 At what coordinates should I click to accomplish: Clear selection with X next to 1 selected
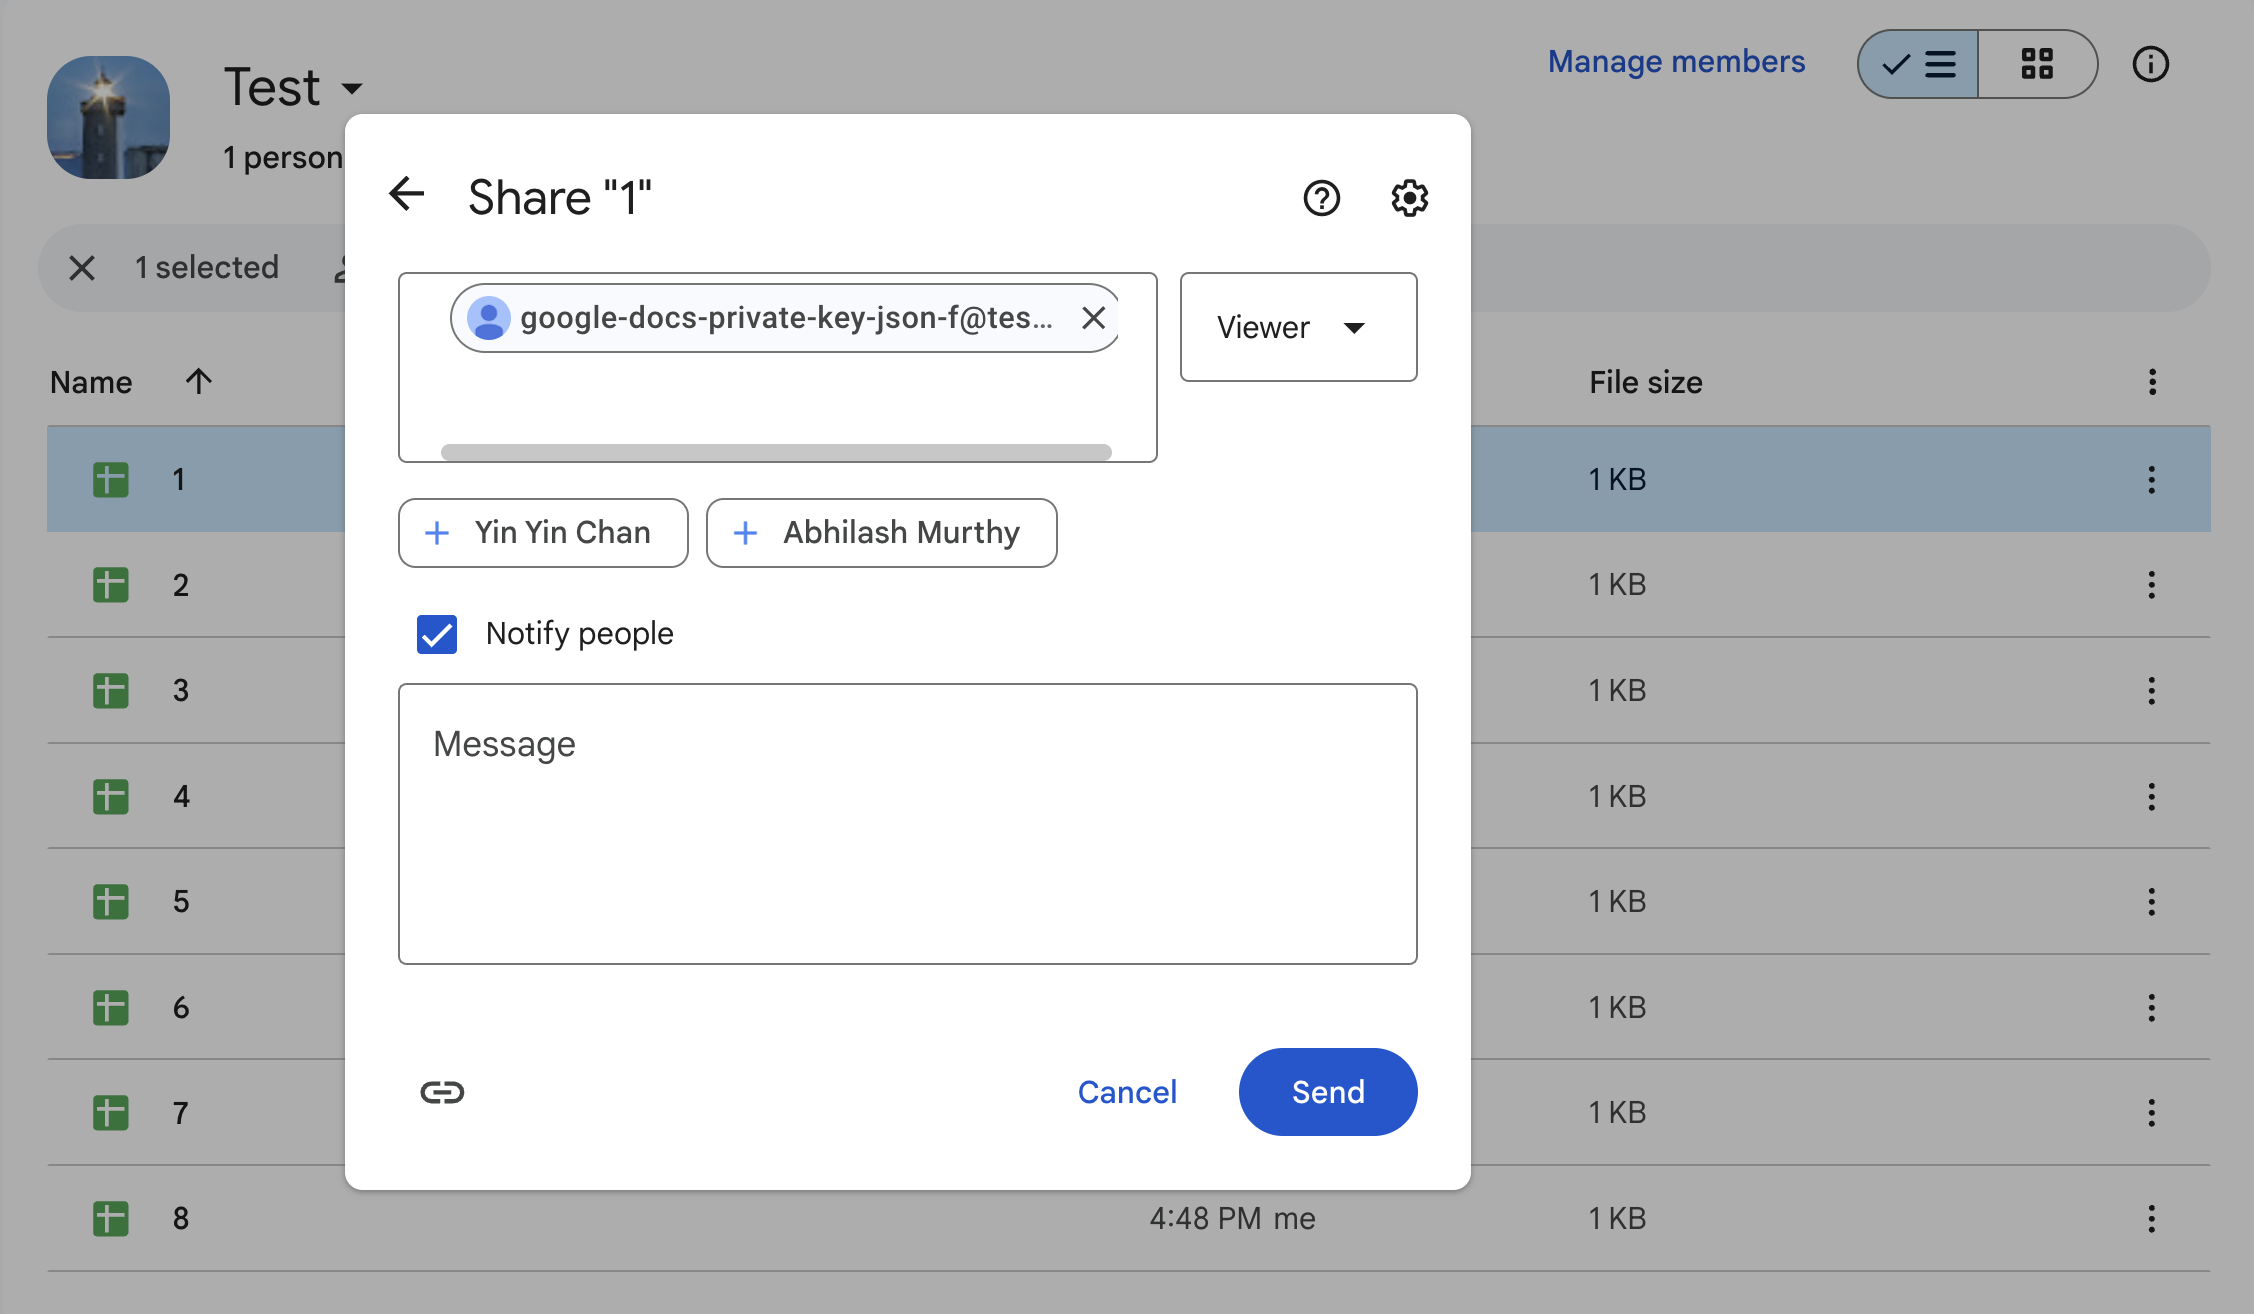tap(82, 268)
